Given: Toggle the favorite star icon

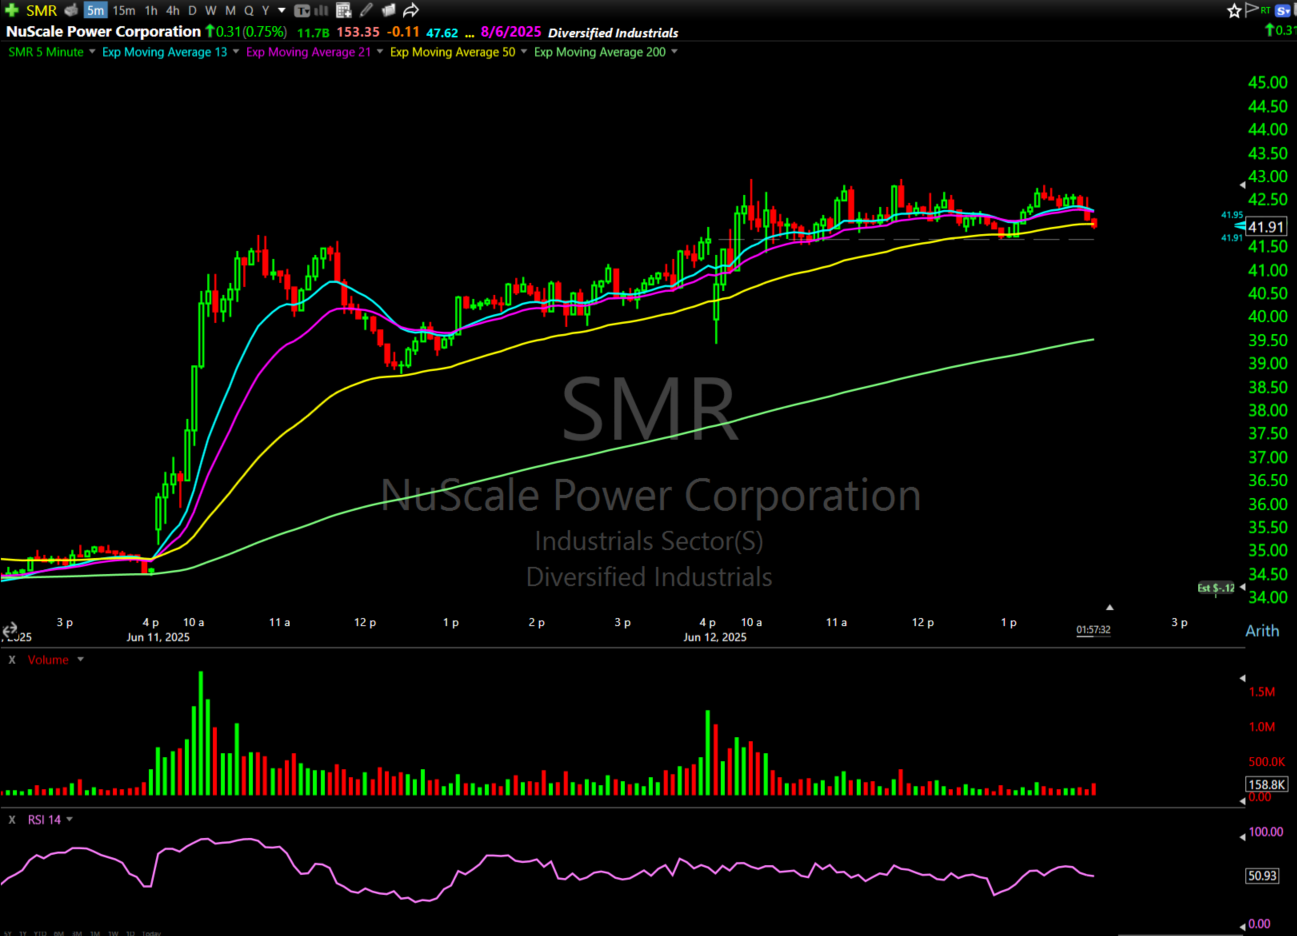Looking at the screenshot, I should point(1235,10).
